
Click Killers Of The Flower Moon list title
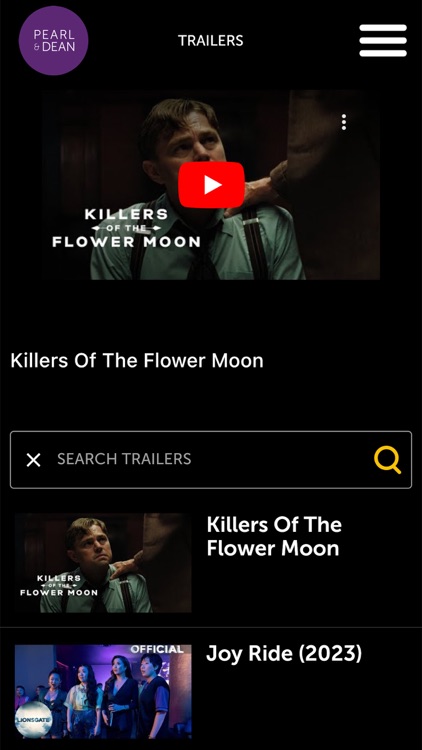tap(274, 536)
